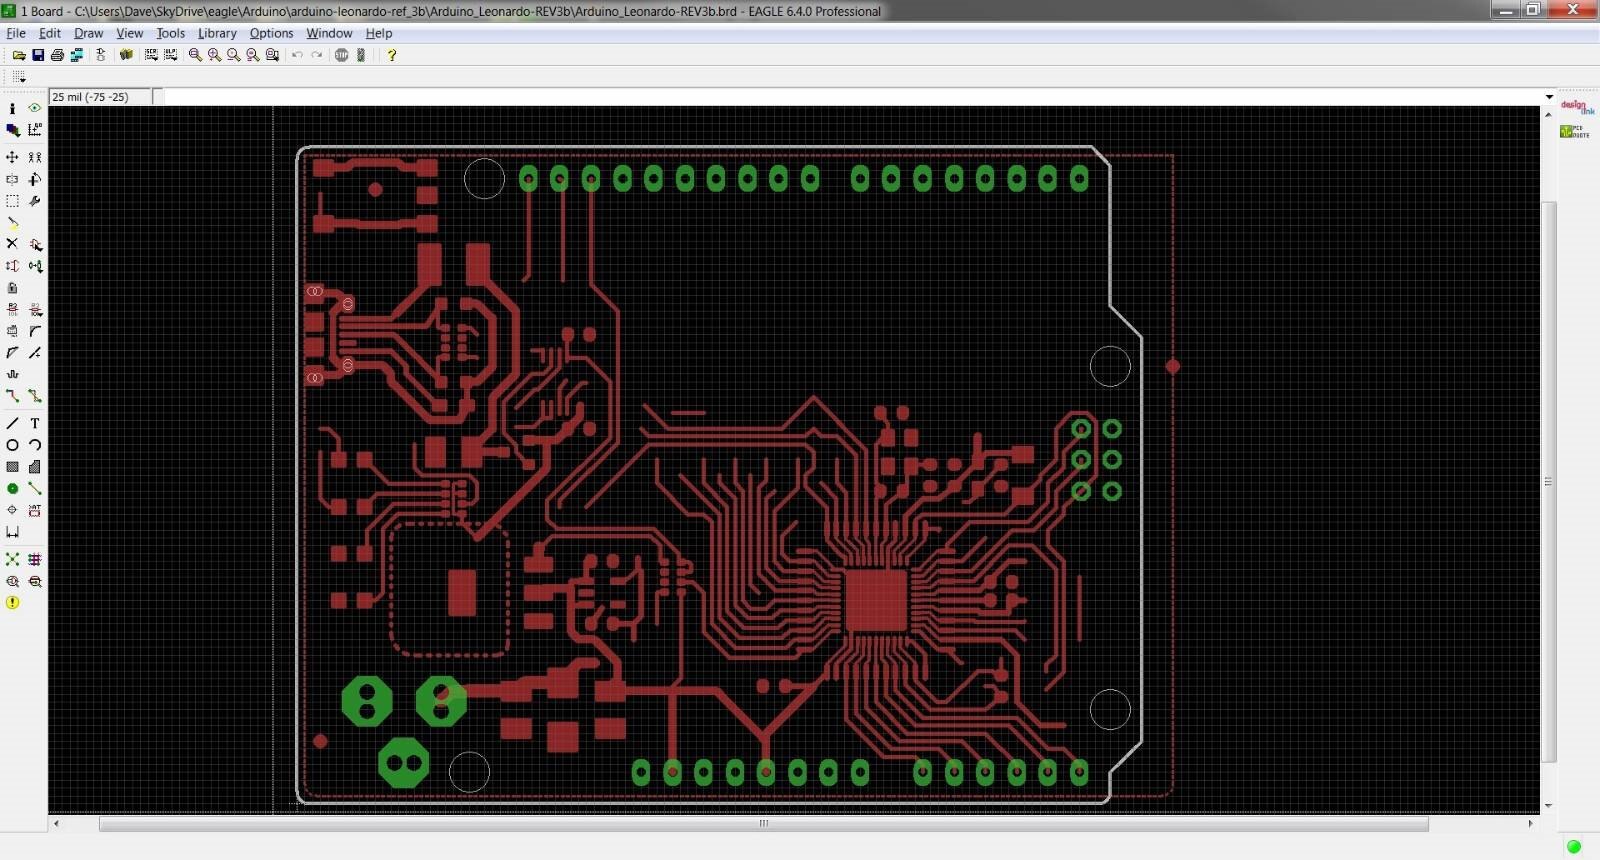
Task: Click the Help question mark button
Action: (392, 55)
